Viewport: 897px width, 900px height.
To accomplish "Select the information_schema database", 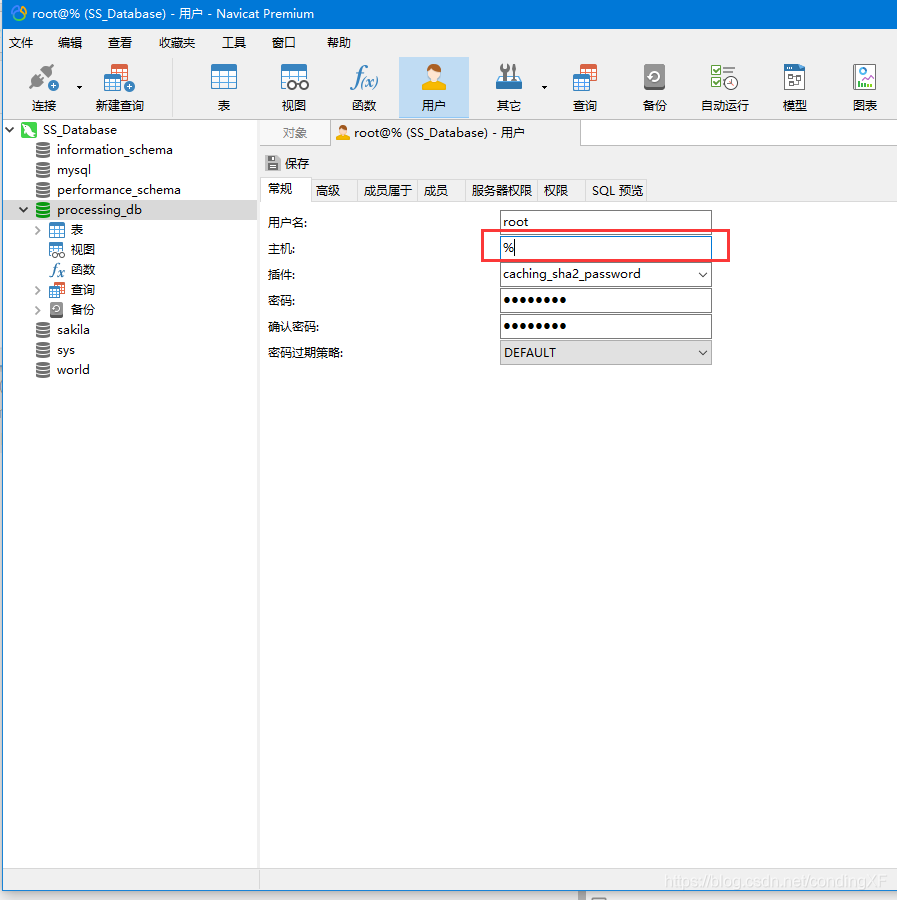I will point(114,150).
